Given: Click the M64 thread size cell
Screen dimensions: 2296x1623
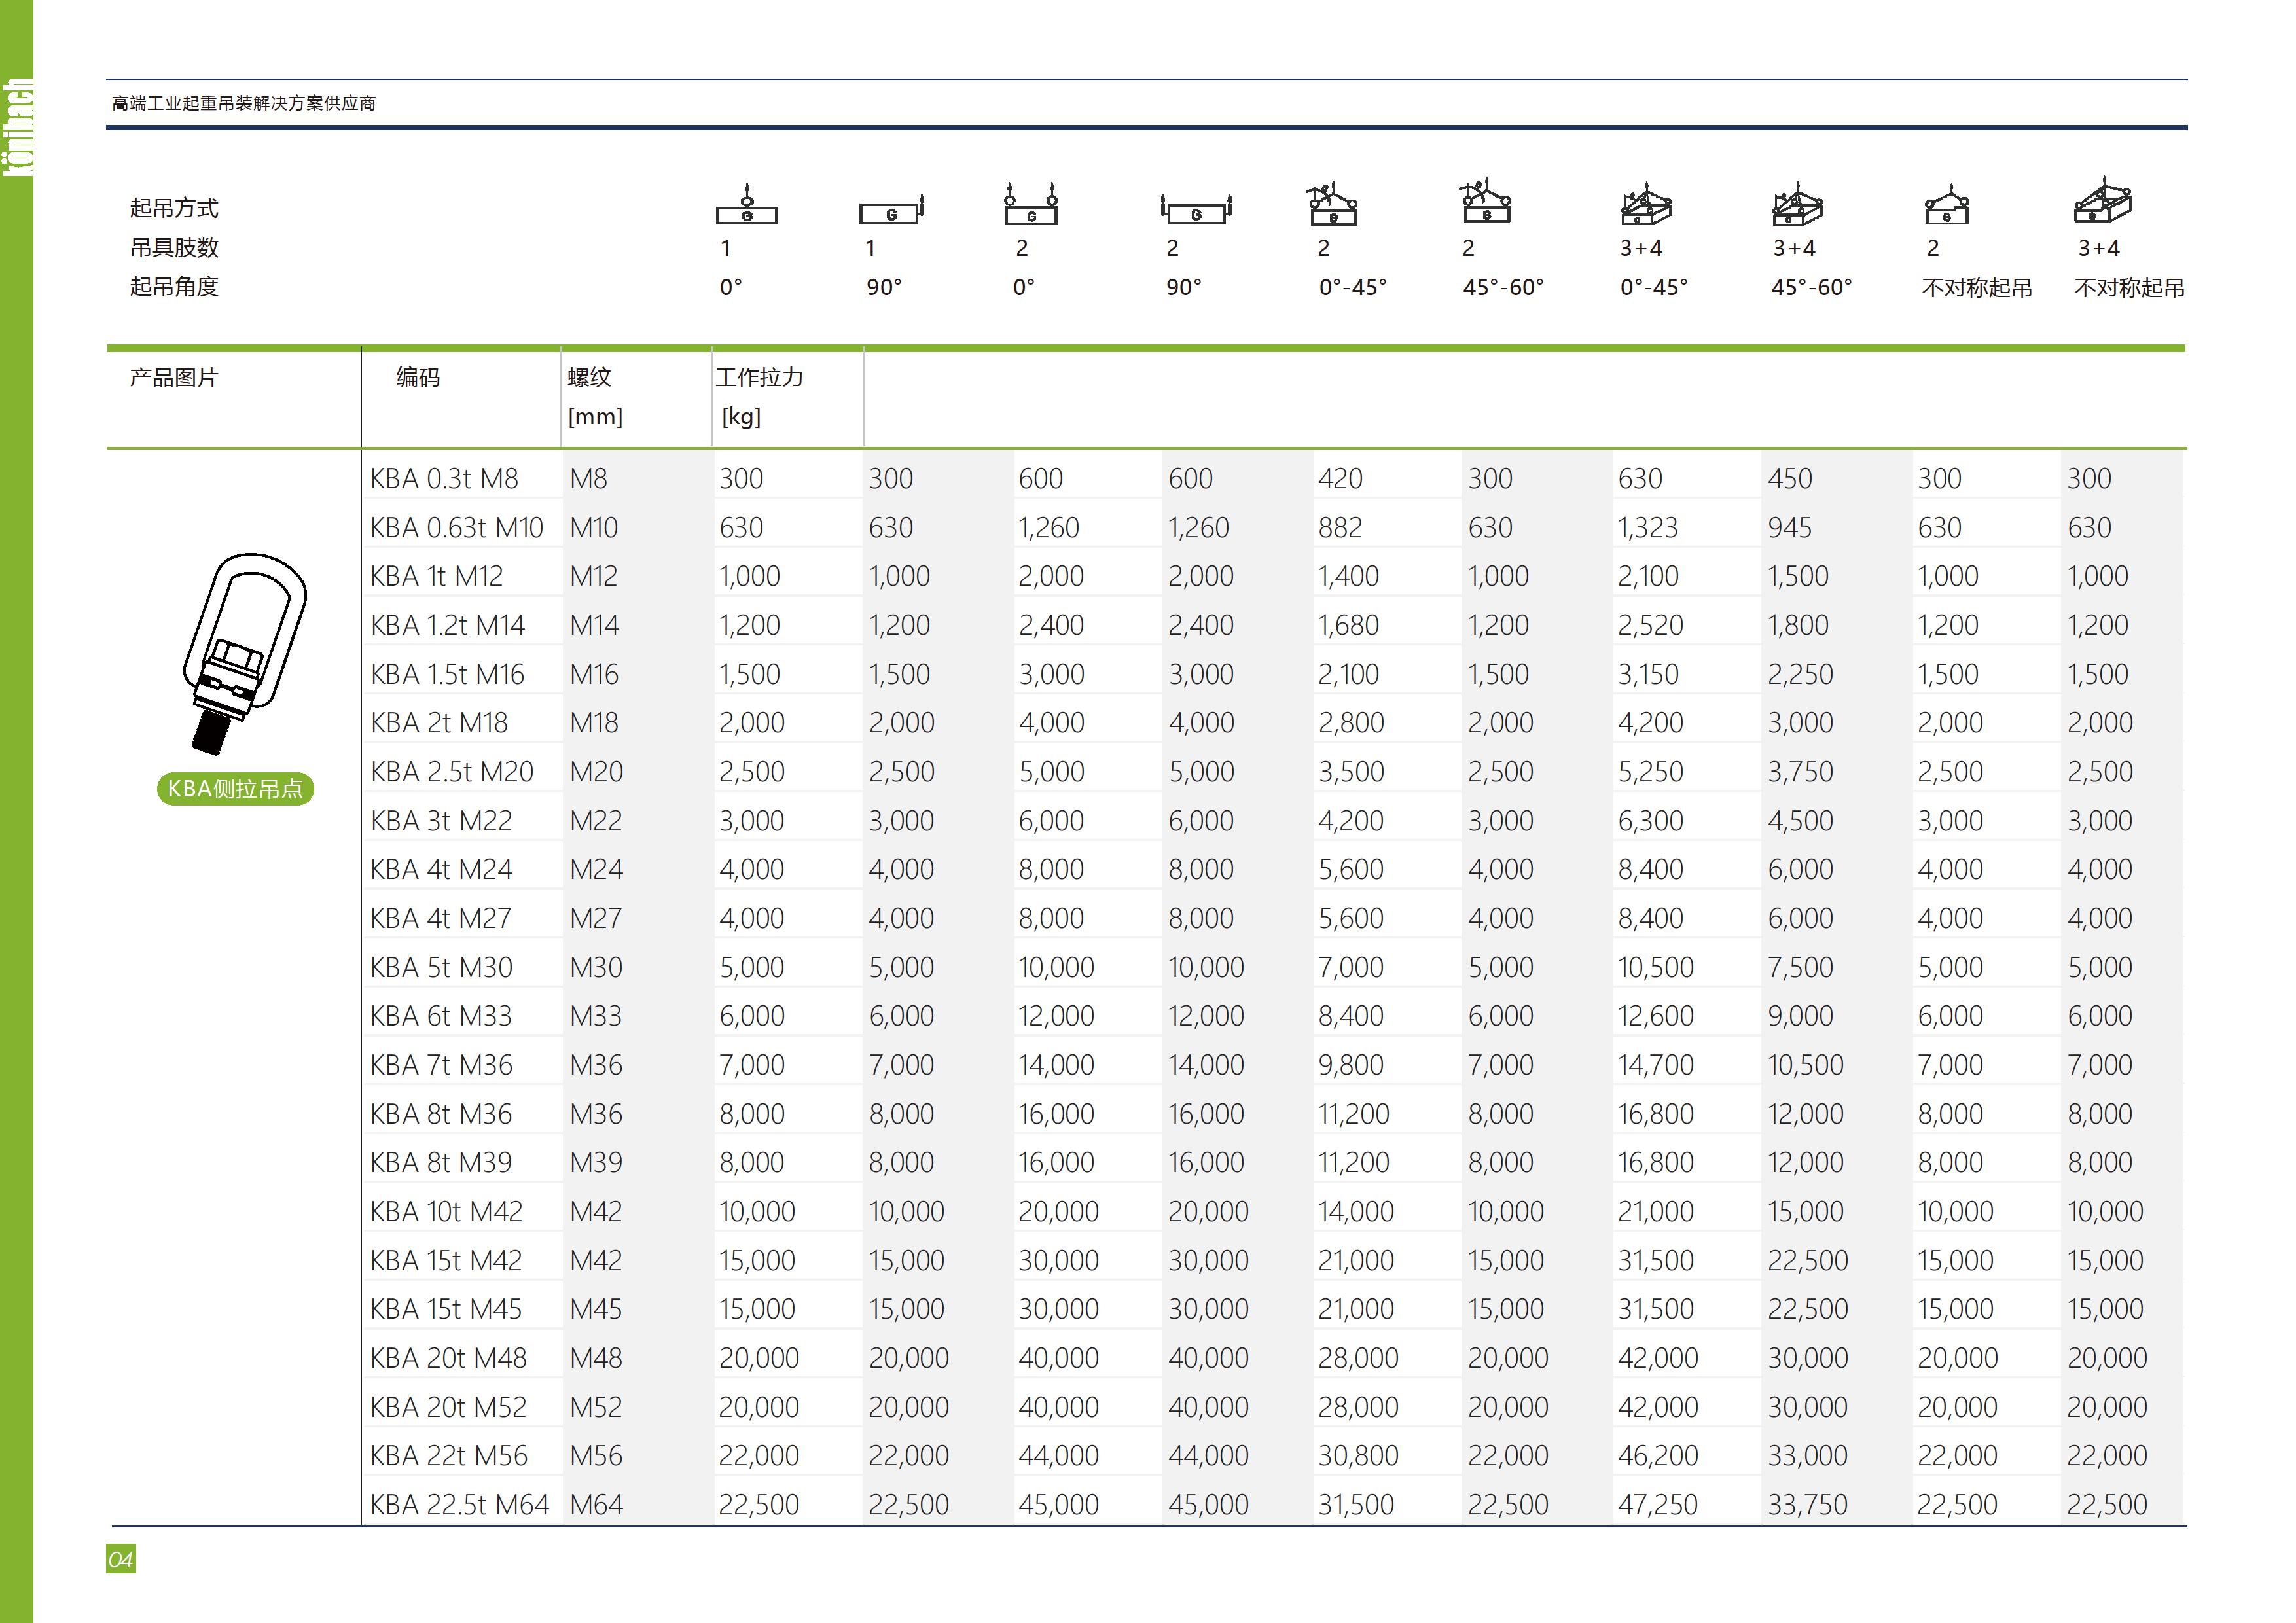Looking at the screenshot, I should [596, 1505].
